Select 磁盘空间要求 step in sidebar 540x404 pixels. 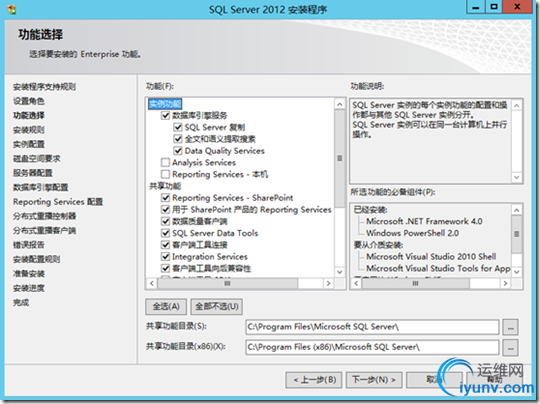point(37,159)
